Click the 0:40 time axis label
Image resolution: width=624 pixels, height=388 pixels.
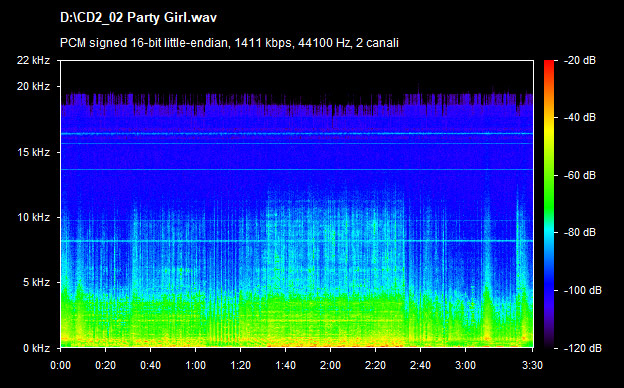[x=150, y=365]
